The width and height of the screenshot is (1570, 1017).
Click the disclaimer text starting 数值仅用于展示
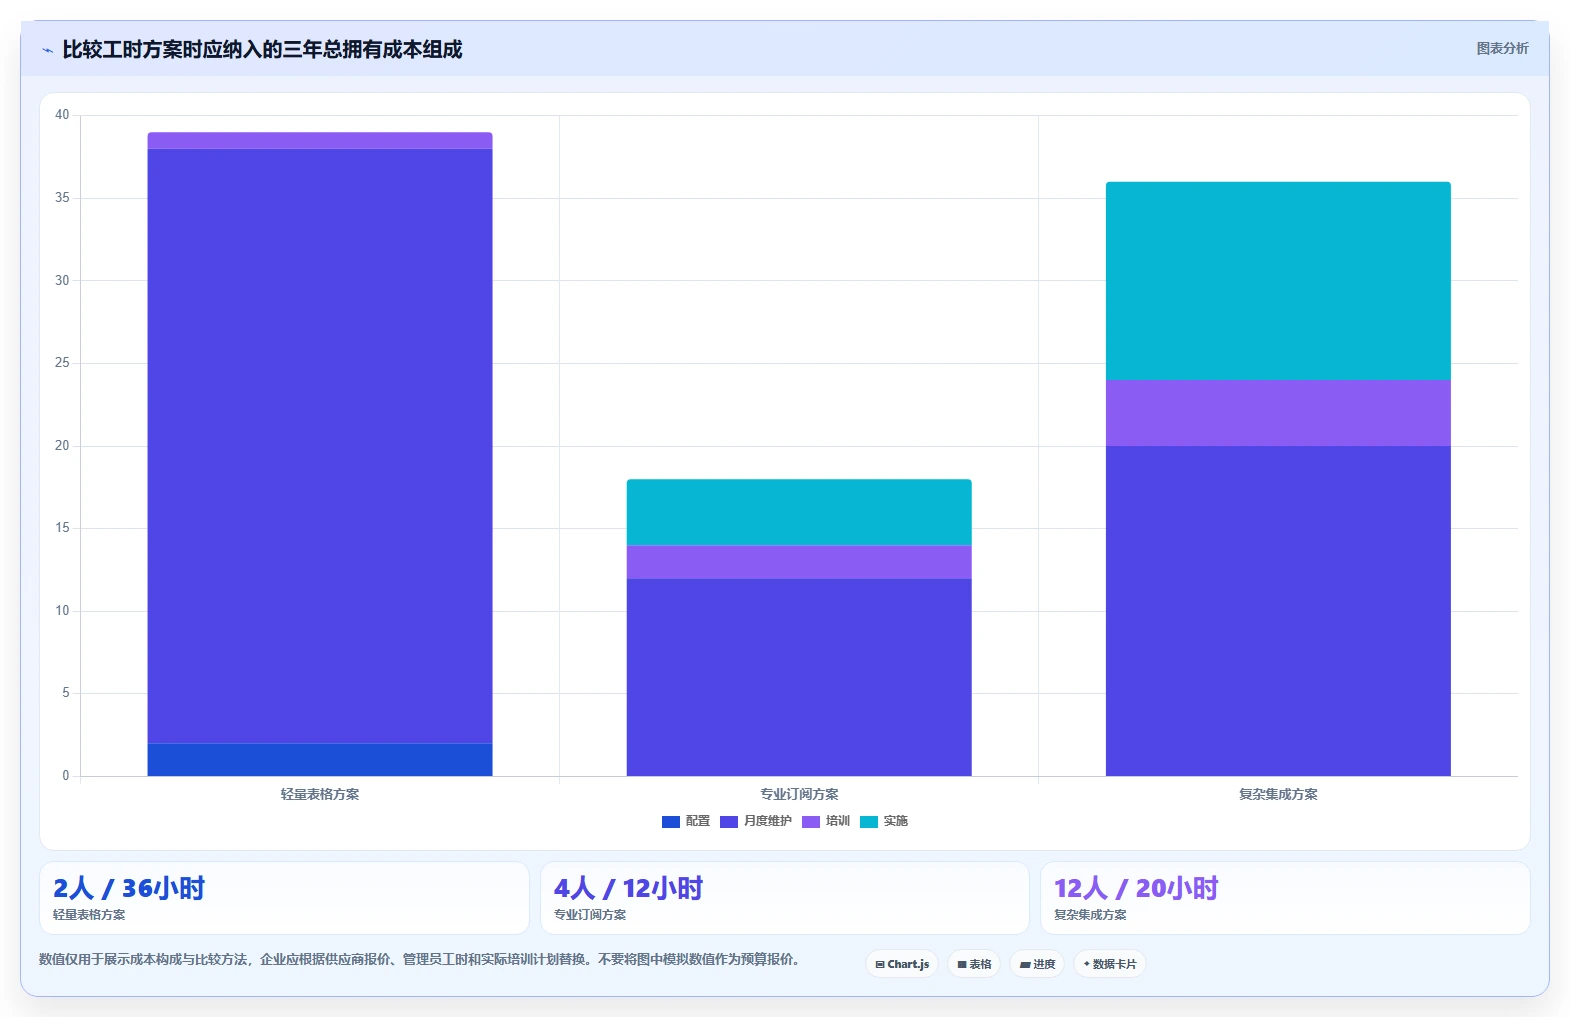pyautogui.click(x=419, y=959)
